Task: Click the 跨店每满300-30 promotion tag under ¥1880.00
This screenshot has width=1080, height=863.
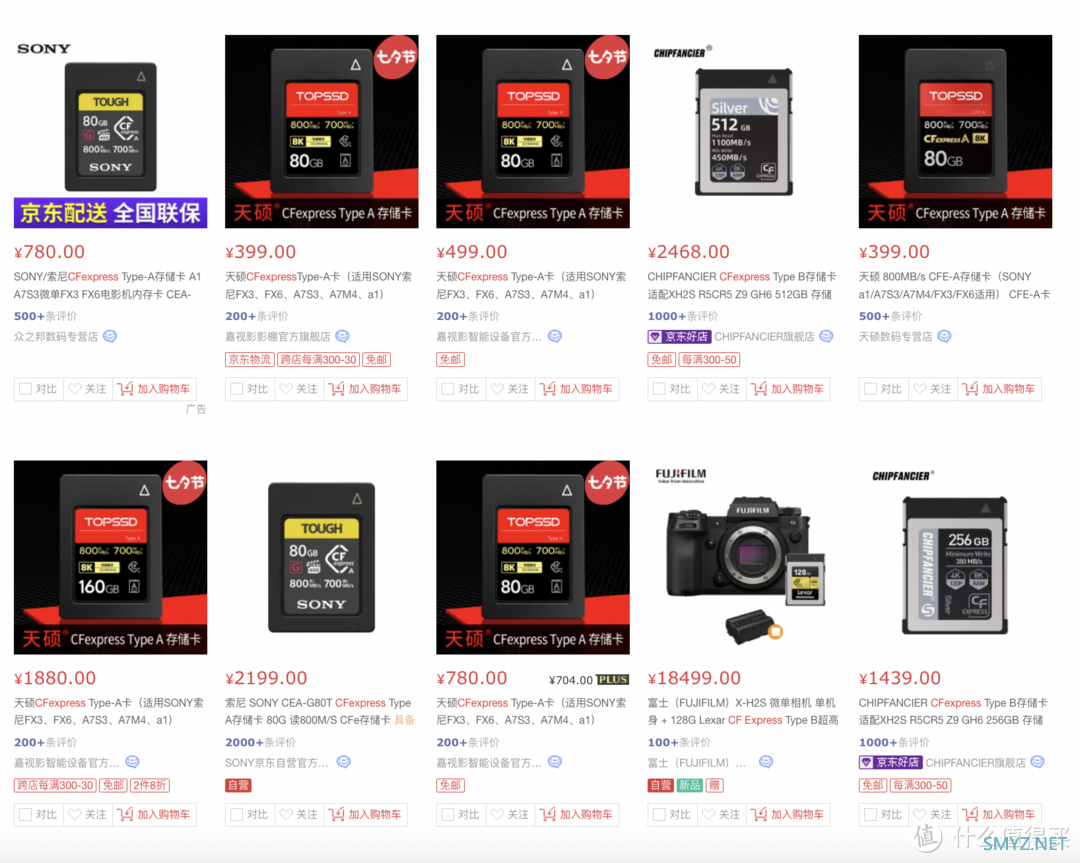Action: 55,785
